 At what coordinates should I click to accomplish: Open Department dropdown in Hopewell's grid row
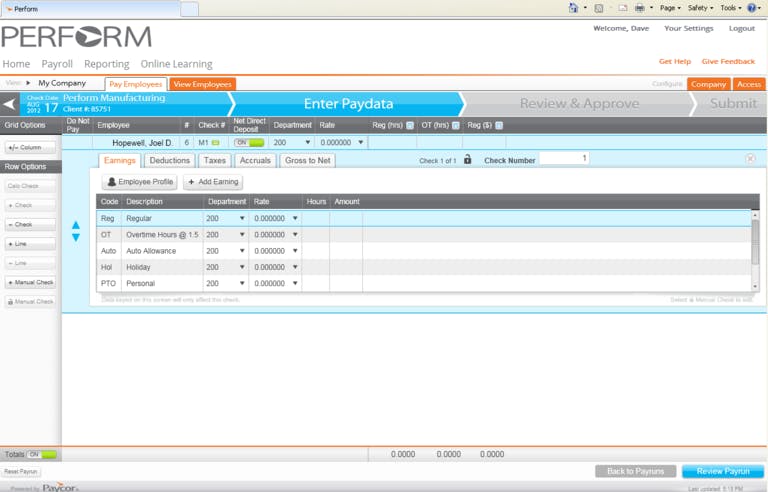[308, 143]
